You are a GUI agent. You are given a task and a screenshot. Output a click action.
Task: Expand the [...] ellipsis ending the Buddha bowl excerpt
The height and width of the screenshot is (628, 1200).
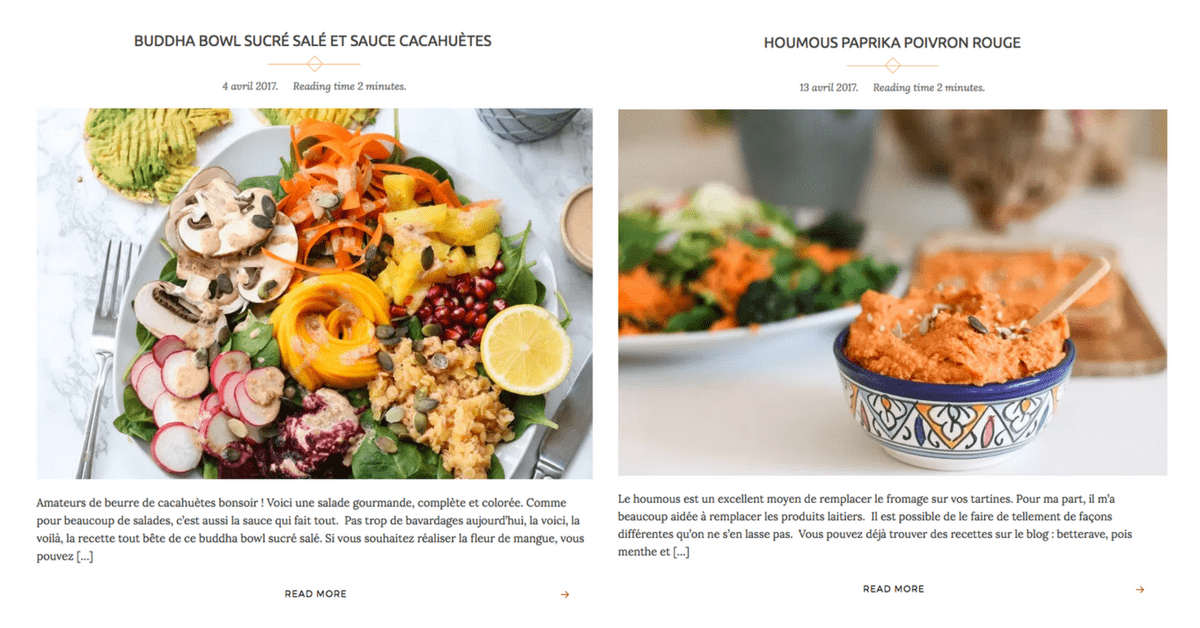(x=85, y=557)
